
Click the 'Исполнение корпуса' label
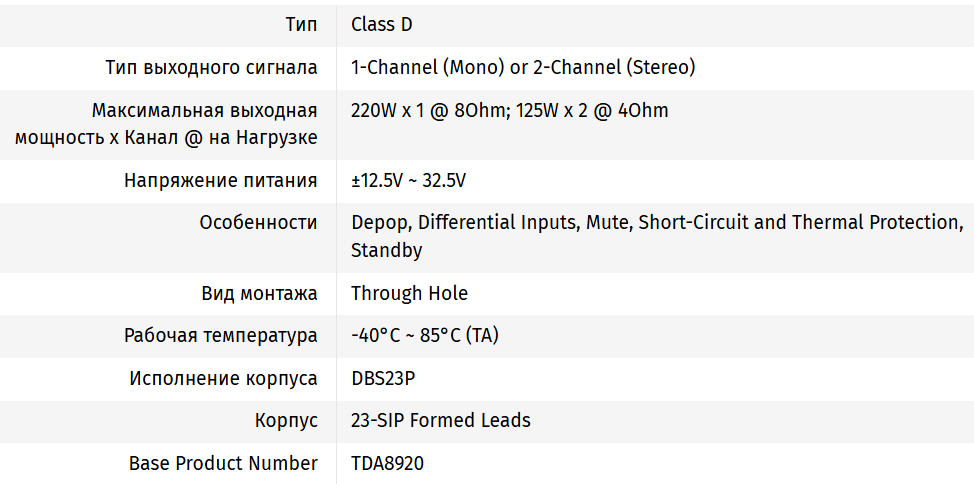tap(223, 378)
